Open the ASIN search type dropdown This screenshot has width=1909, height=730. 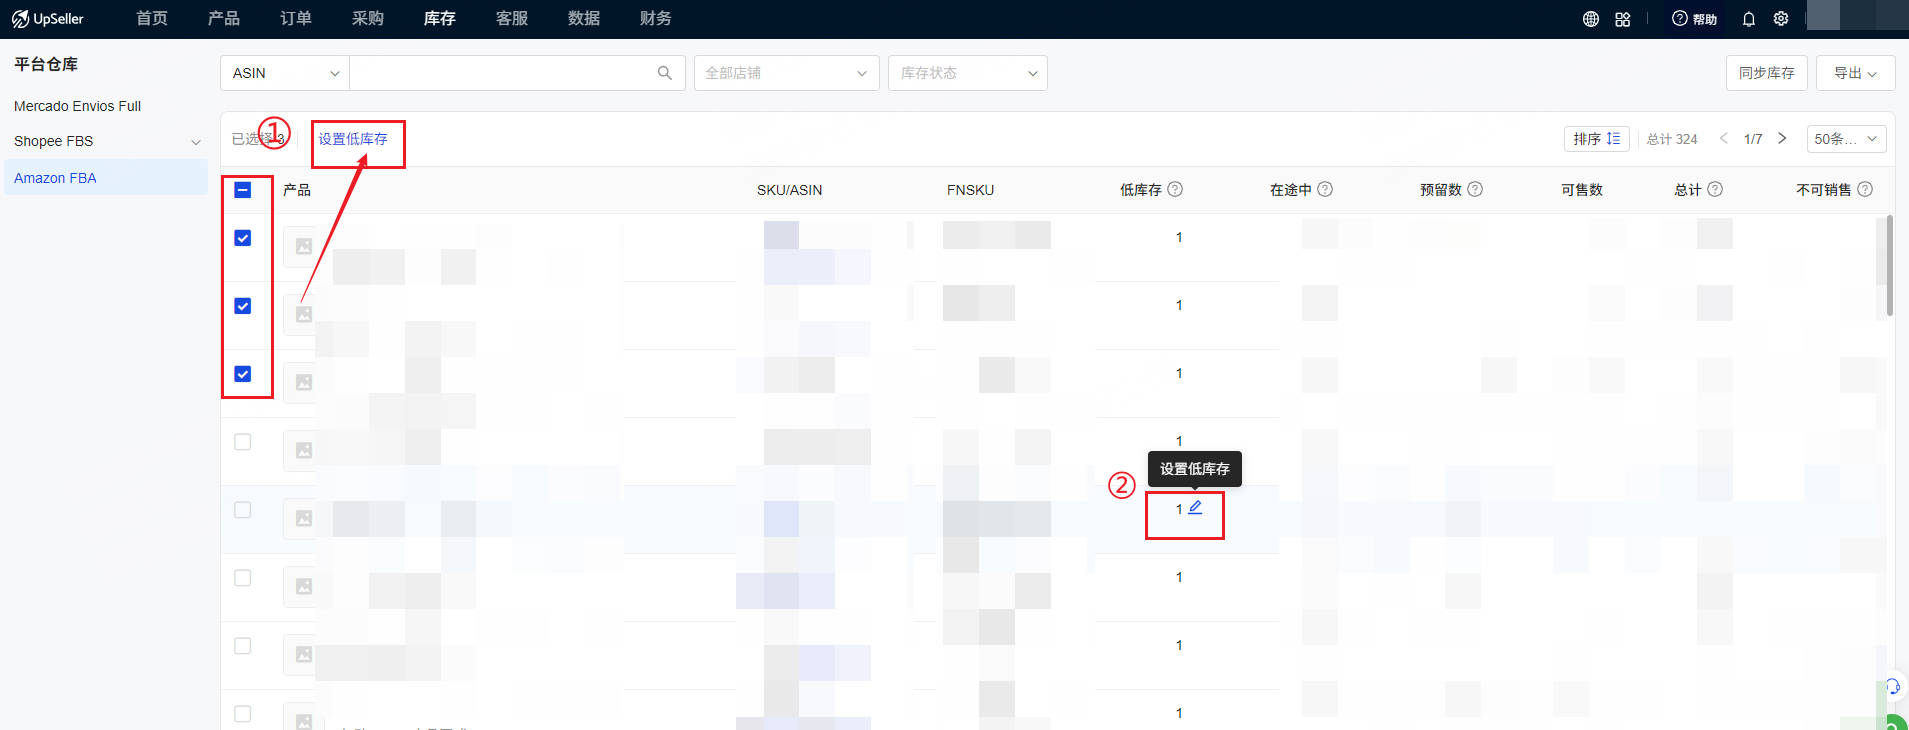[x=285, y=73]
